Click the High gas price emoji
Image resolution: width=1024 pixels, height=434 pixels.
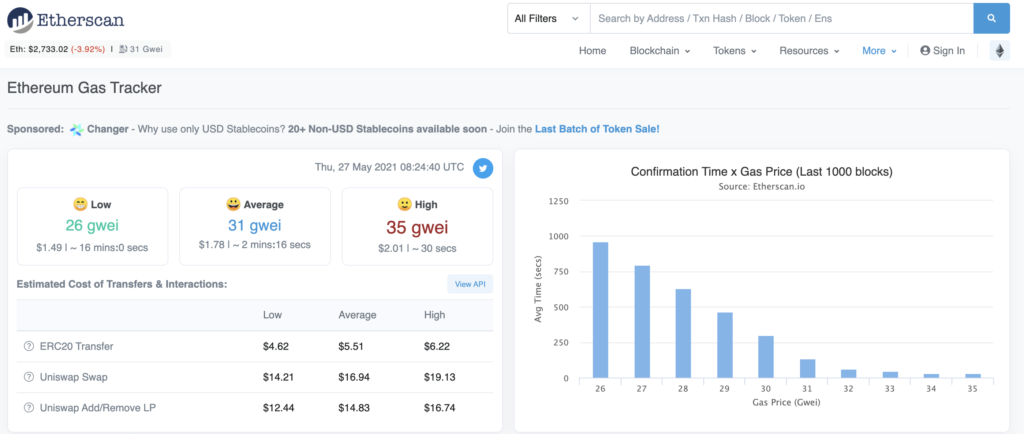pyautogui.click(x=404, y=205)
